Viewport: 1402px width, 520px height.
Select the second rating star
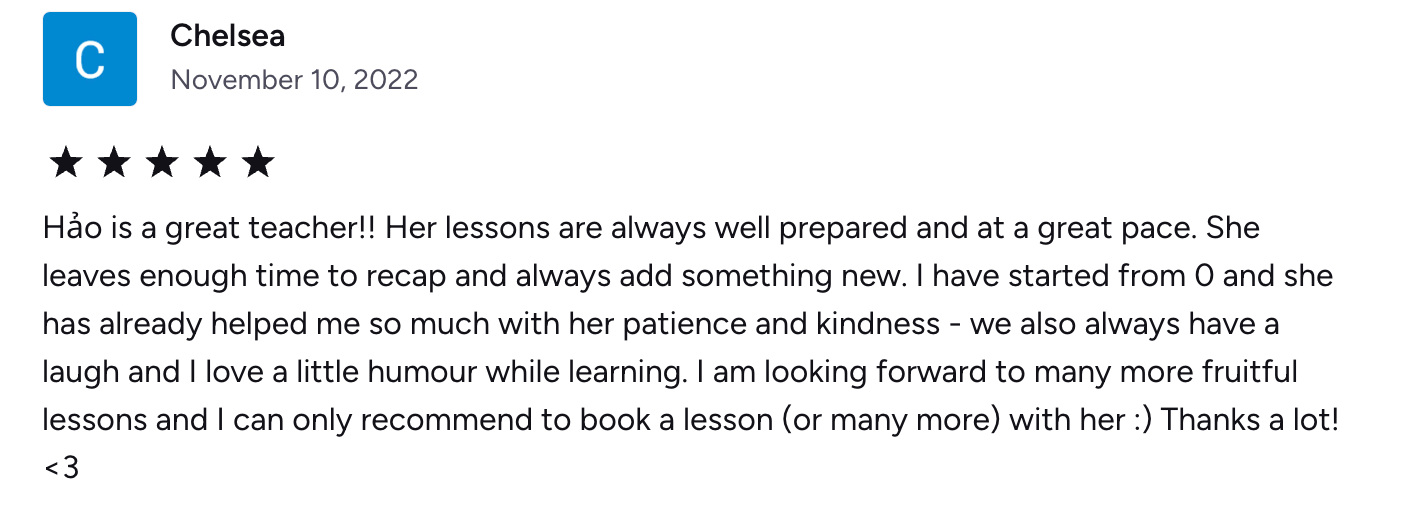[x=114, y=162]
